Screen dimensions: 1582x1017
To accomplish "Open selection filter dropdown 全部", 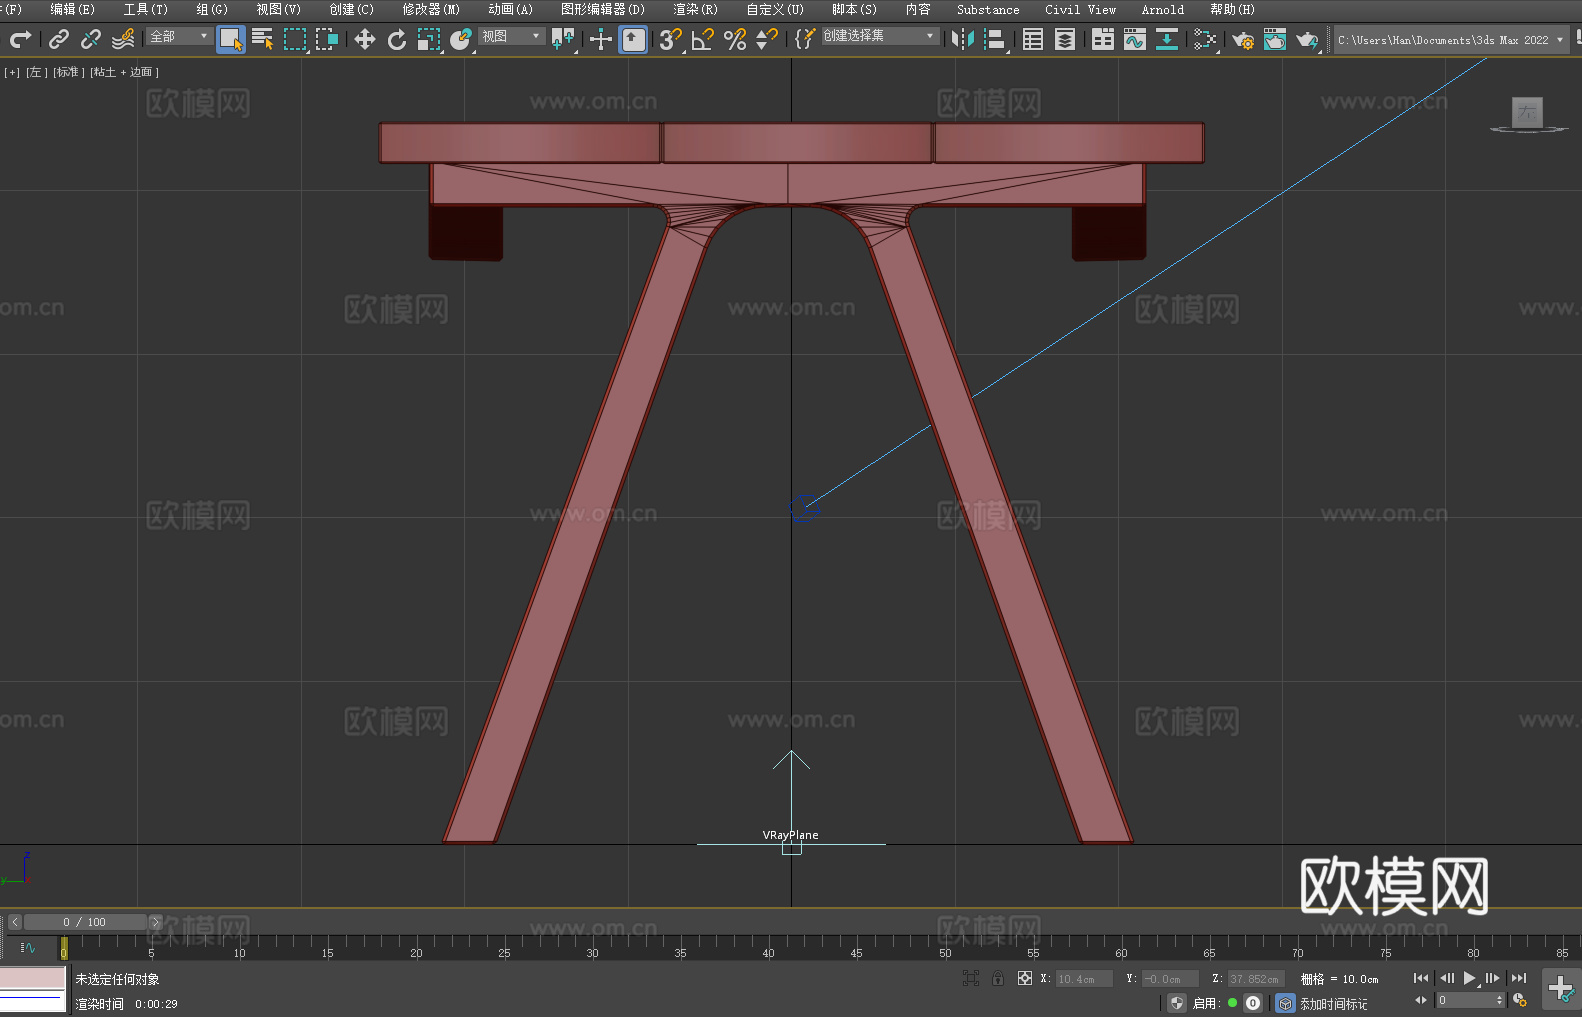I will pyautogui.click(x=179, y=36).
